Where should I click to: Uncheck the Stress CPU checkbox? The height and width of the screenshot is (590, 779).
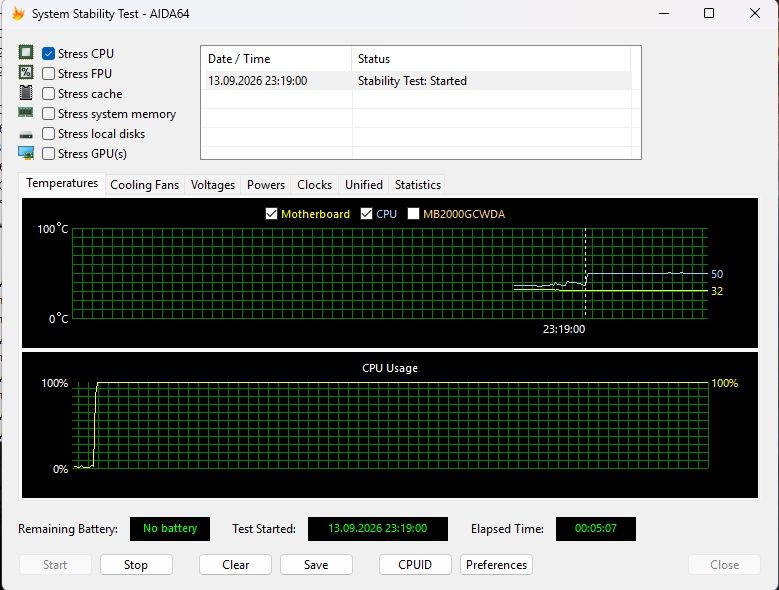coord(48,54)
